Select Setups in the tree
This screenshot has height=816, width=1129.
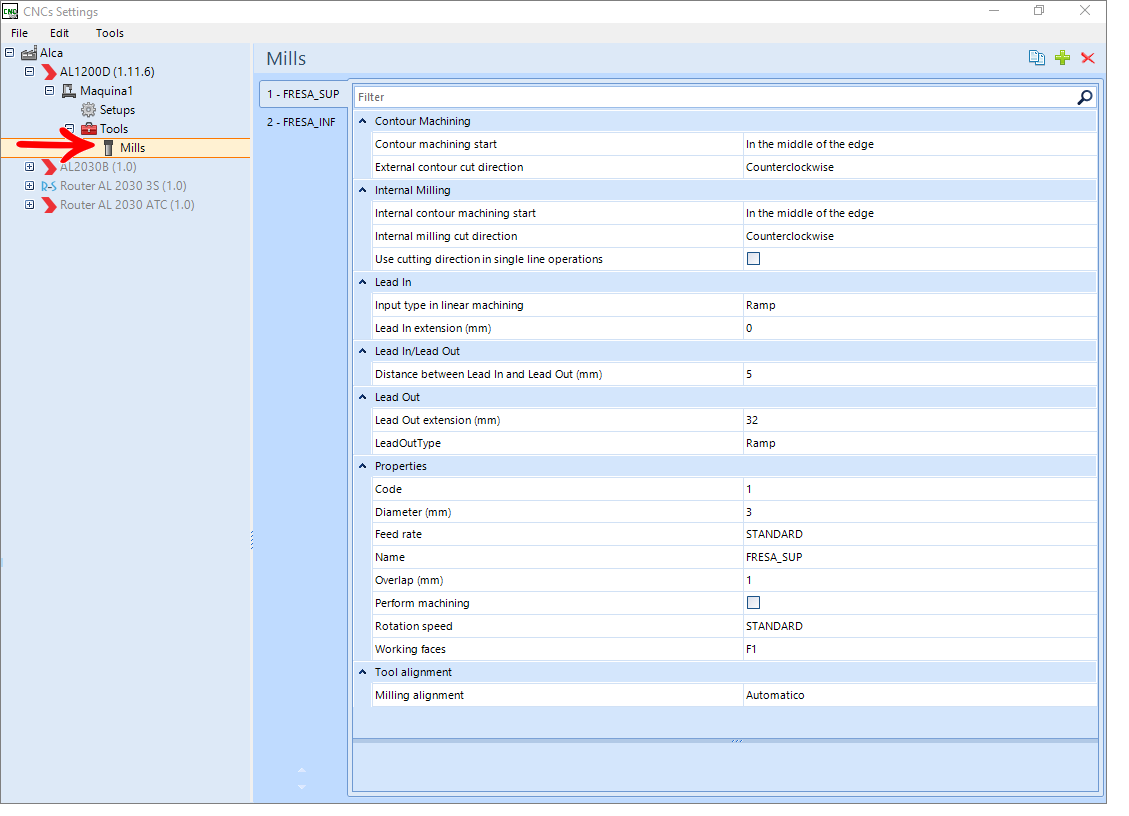tap(117, 110)
